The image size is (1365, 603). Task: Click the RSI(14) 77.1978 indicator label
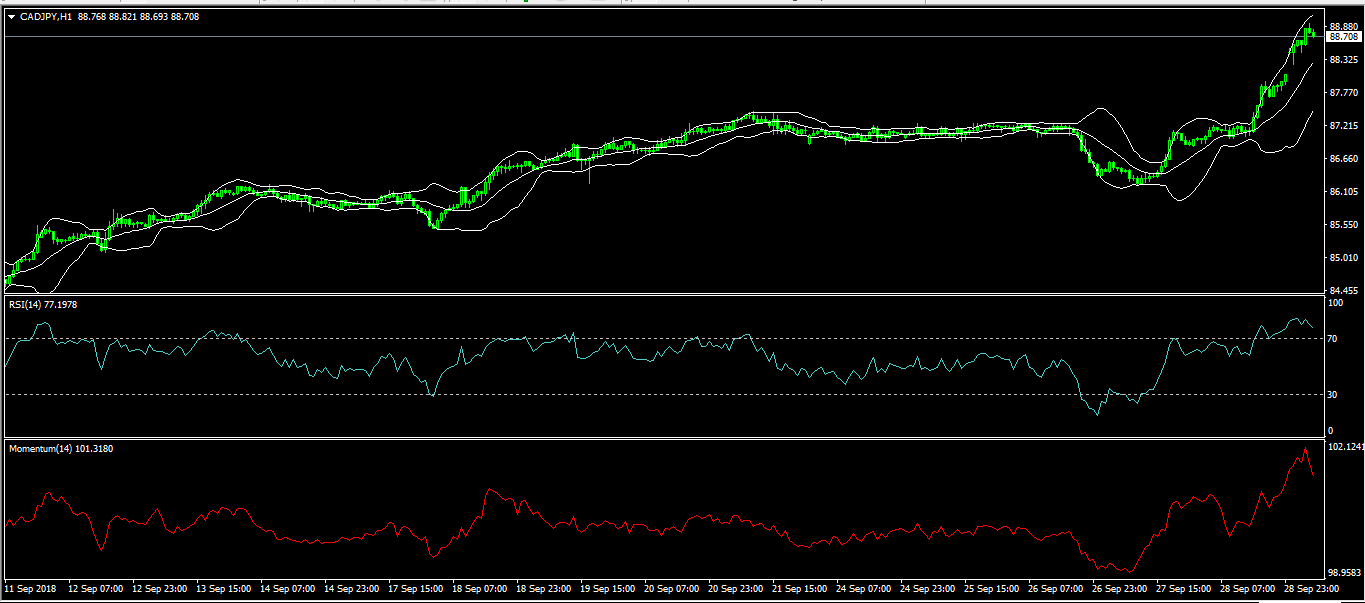click(x=43, y=304)
